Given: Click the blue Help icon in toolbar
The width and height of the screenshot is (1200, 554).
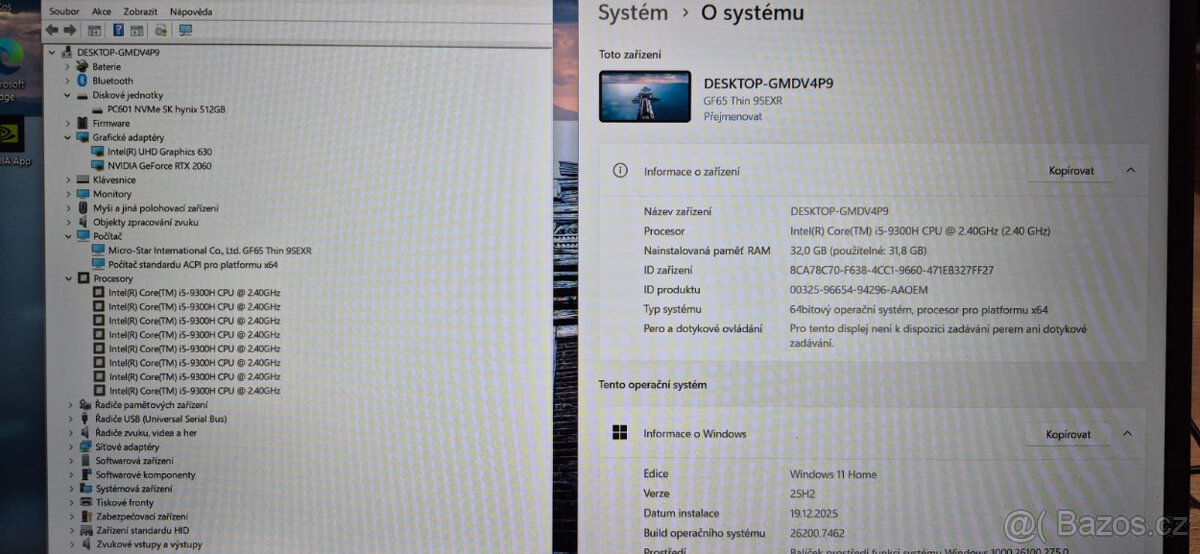Looking at the screenshot, I should 118,30.
